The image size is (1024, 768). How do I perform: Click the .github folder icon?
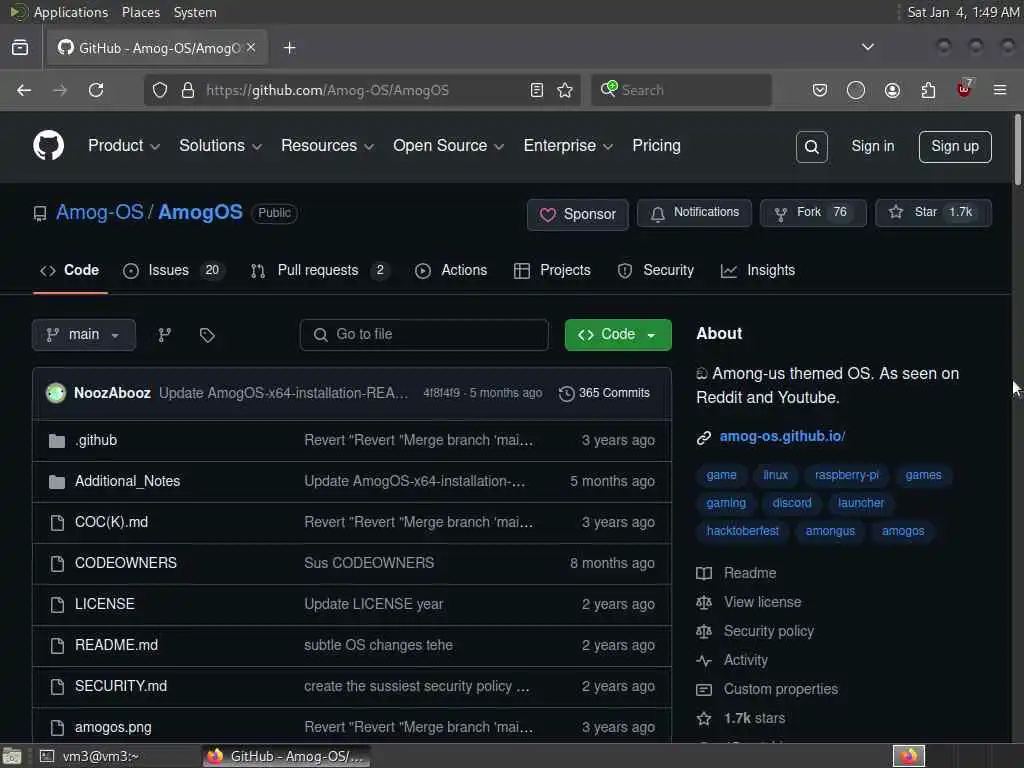(x=57, y=441)
